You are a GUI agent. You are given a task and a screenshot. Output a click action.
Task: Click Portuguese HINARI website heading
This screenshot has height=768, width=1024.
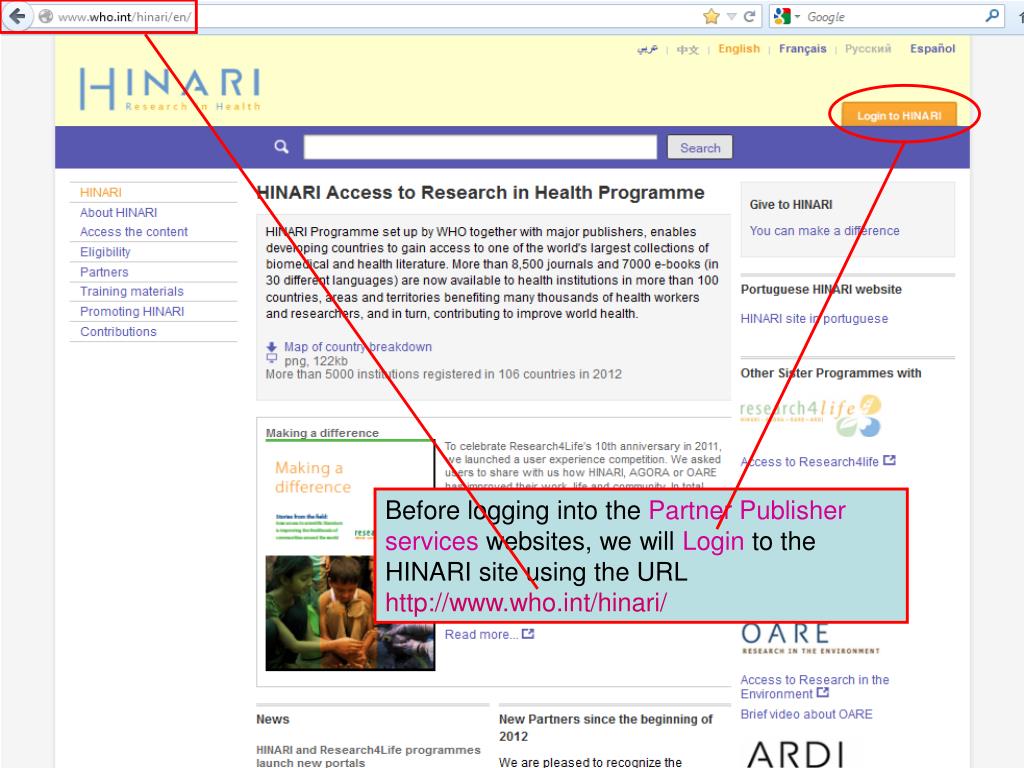[x=821, y=289]
